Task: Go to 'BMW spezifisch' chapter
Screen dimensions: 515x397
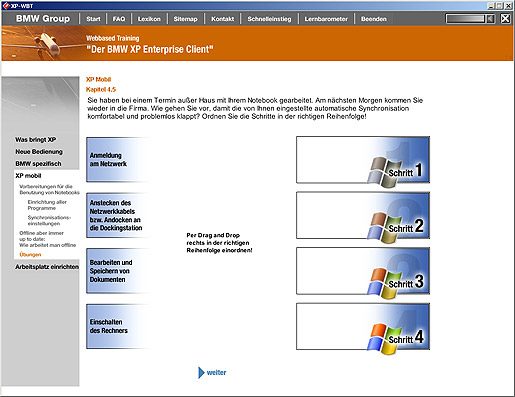Action: click(x=38, y=164)
